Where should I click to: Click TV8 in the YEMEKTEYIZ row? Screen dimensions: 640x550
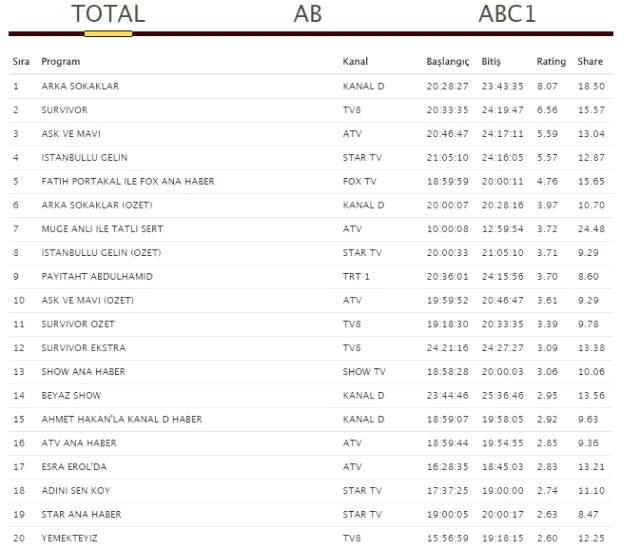click(351, 538)
